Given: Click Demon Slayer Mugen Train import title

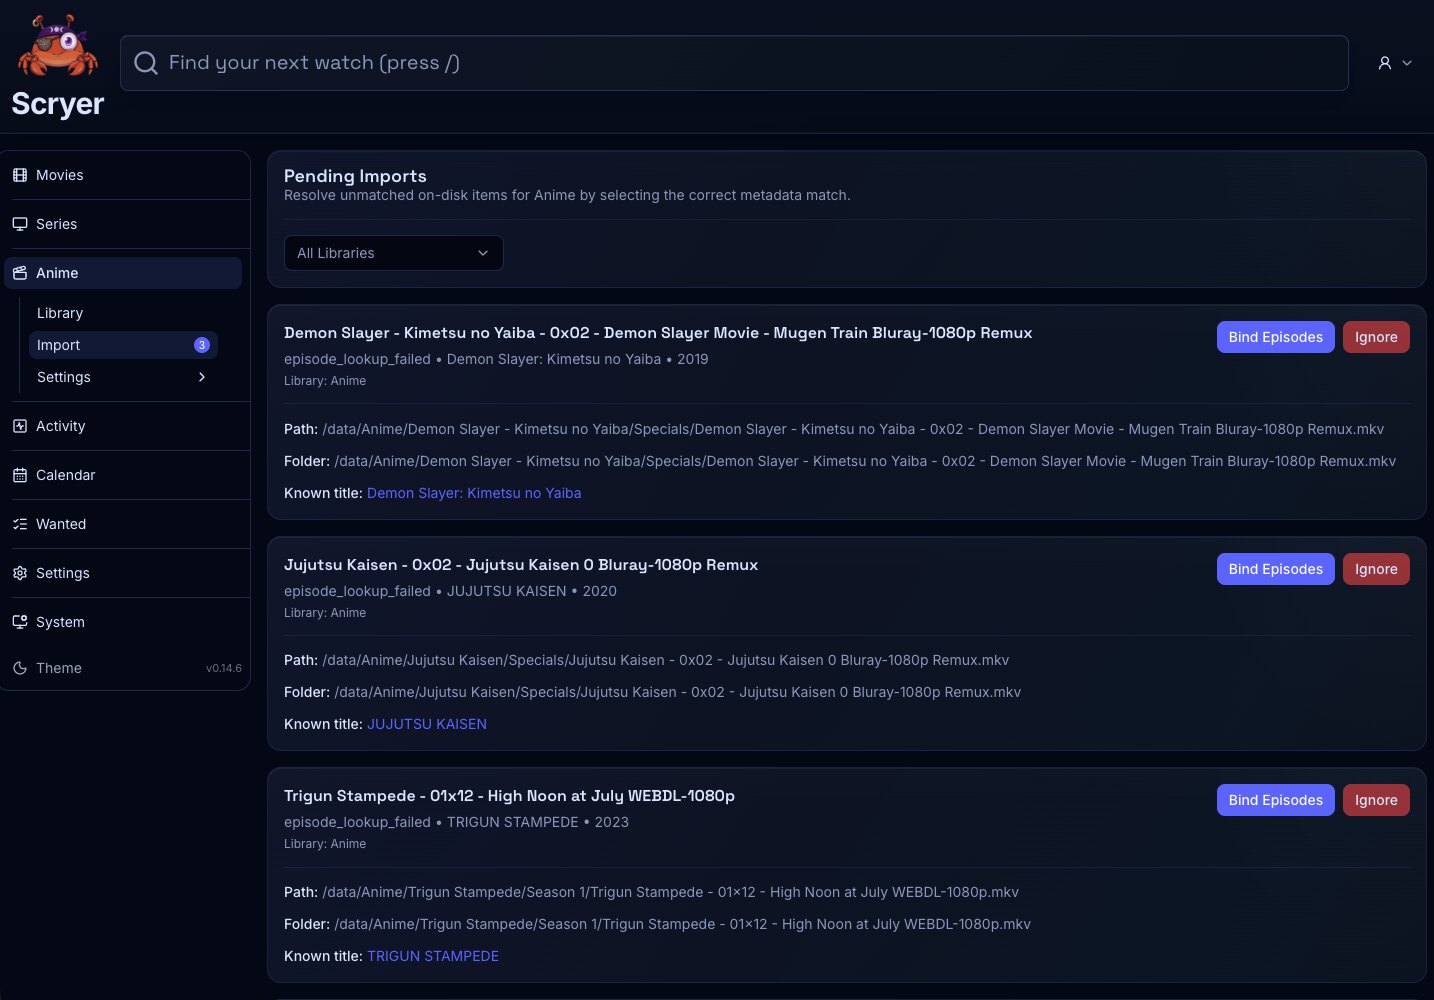Looking at the screenshot, I should pos(658,333).
